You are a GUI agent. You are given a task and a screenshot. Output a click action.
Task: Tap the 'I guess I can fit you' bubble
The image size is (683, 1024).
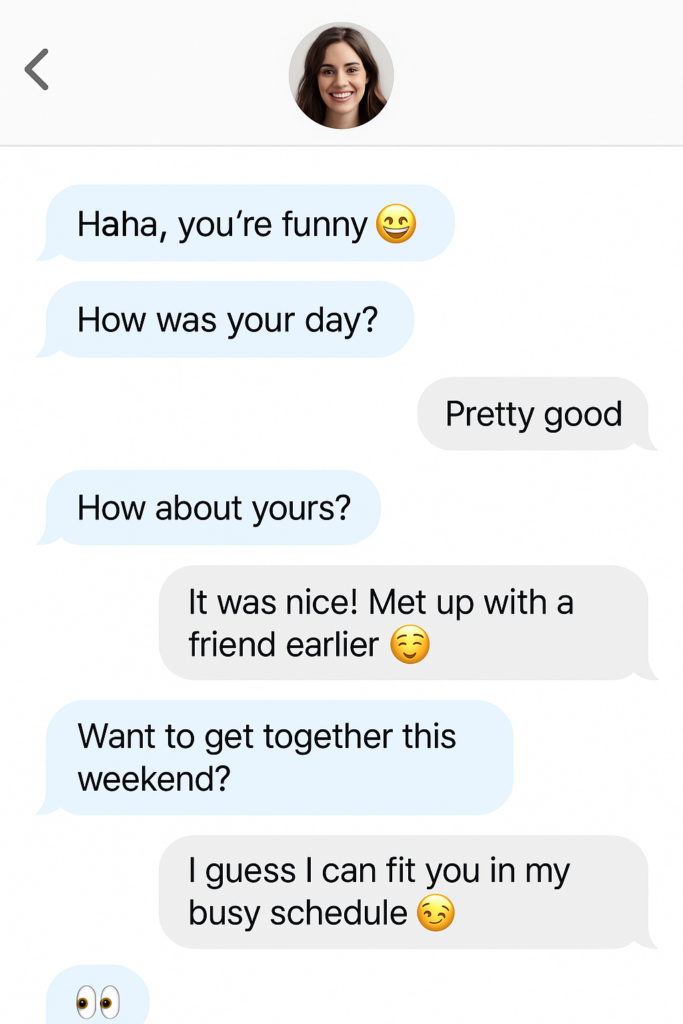pyautogui.click(x=408, y=892)
